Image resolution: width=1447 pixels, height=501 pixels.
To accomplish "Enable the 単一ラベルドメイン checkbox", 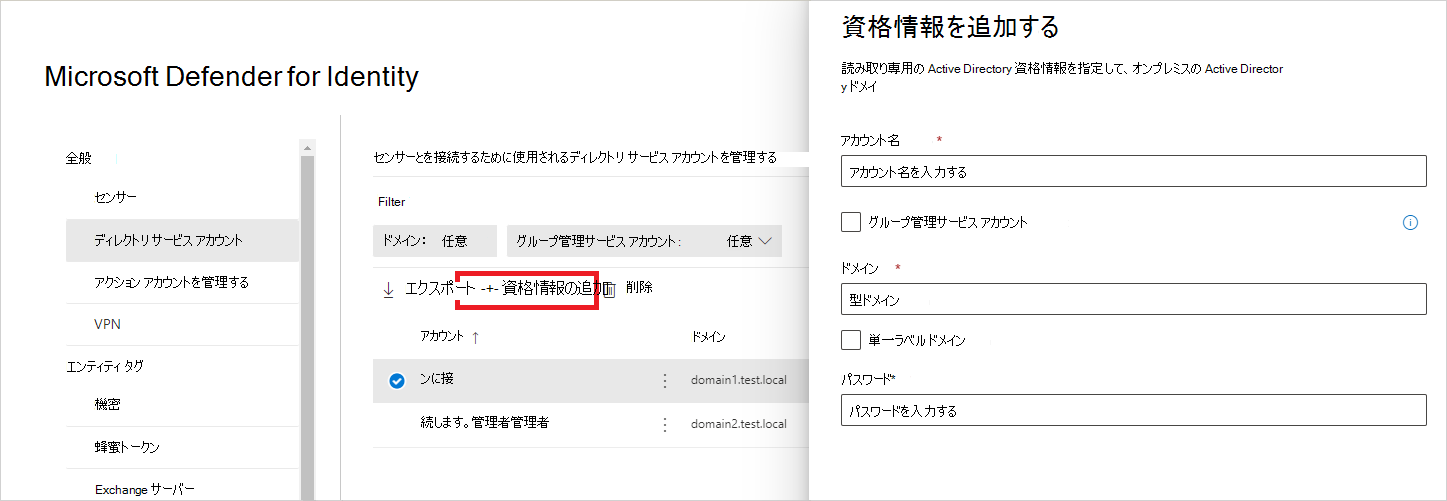I will pyautogui.click(x=851, y=340).
